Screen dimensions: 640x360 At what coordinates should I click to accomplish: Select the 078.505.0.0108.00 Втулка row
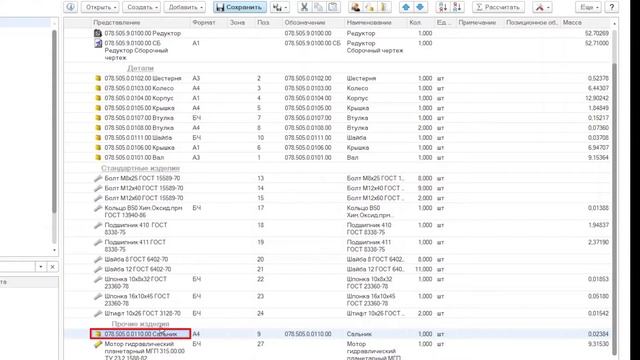(338, 128)
